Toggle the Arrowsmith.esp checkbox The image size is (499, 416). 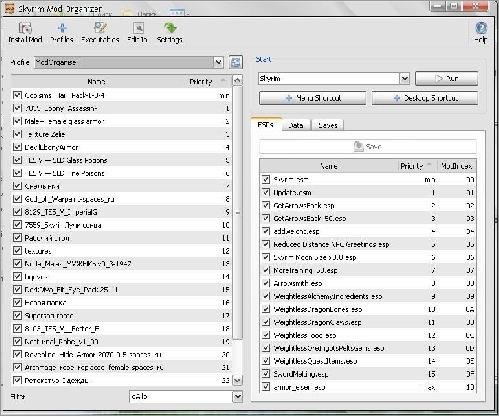click(266, 283)
